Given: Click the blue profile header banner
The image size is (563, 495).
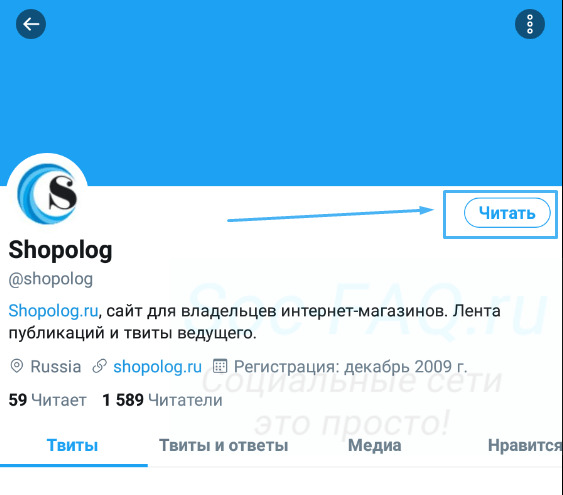Looking at the screenshot, I should tap(282, 93).
